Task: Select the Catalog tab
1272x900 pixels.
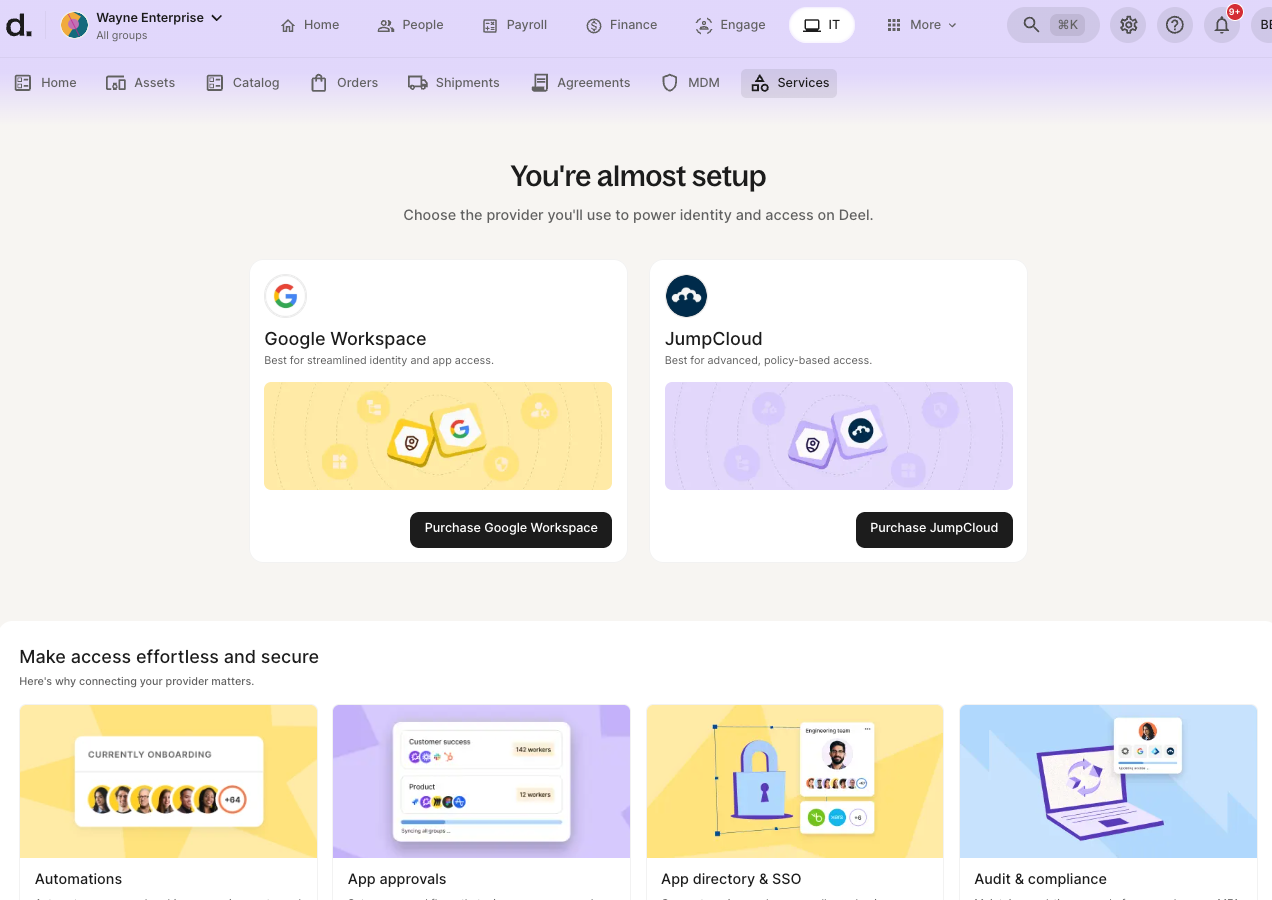Action: pyautogui.click(x=243, y=83)
